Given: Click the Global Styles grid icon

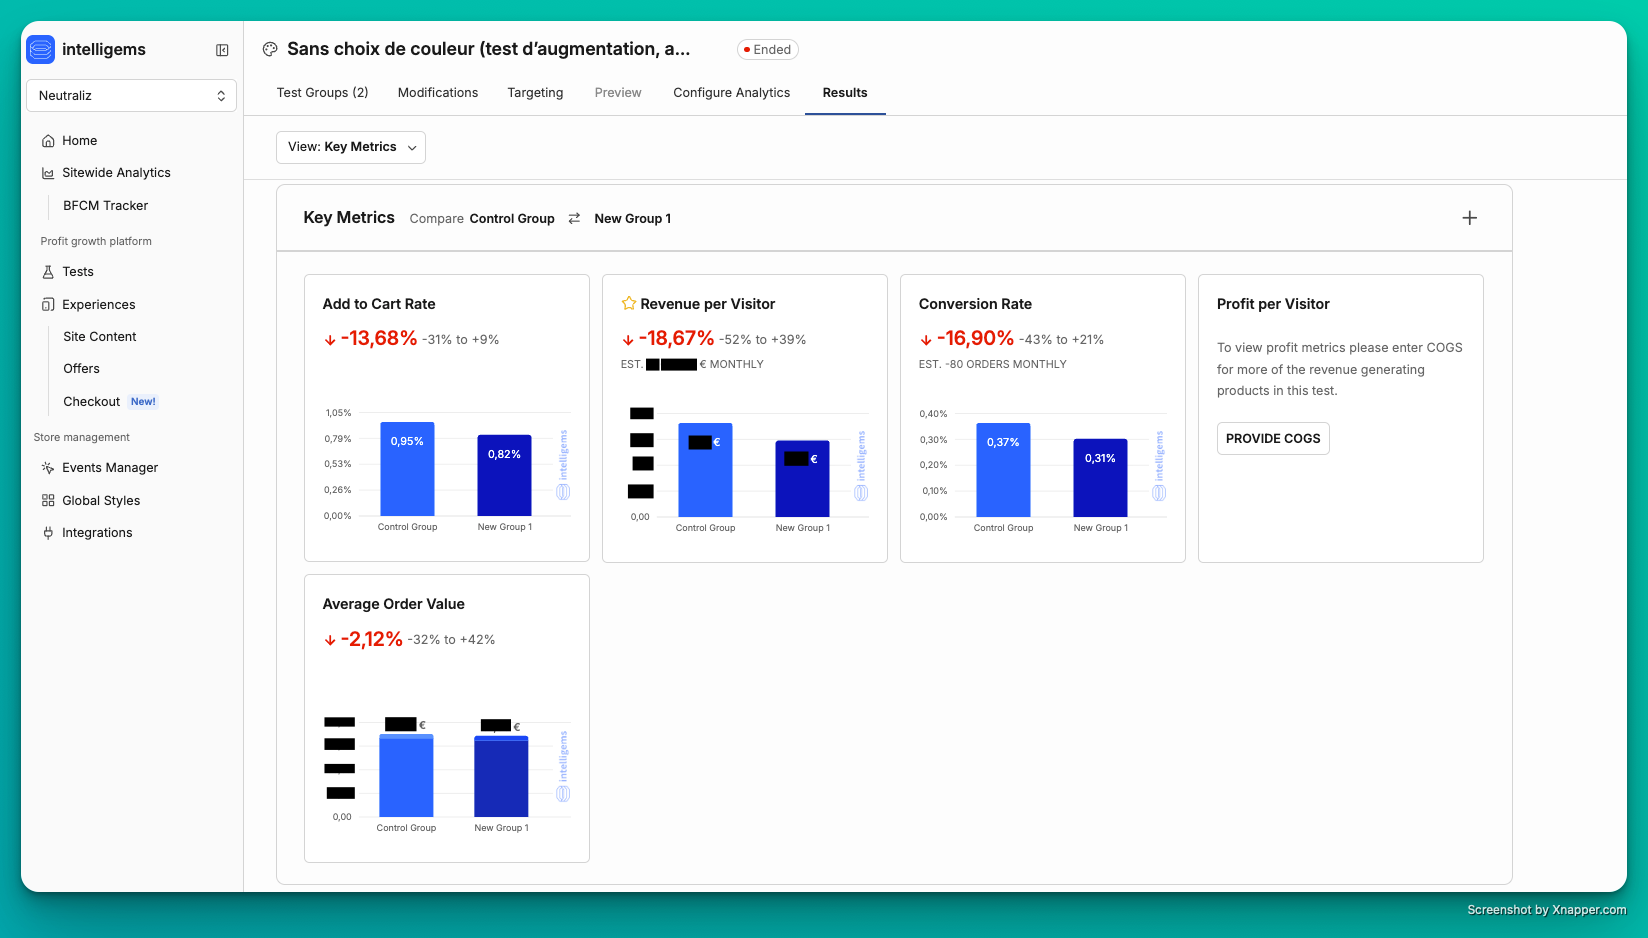Looking at the screenshot, I should point(48,501).
